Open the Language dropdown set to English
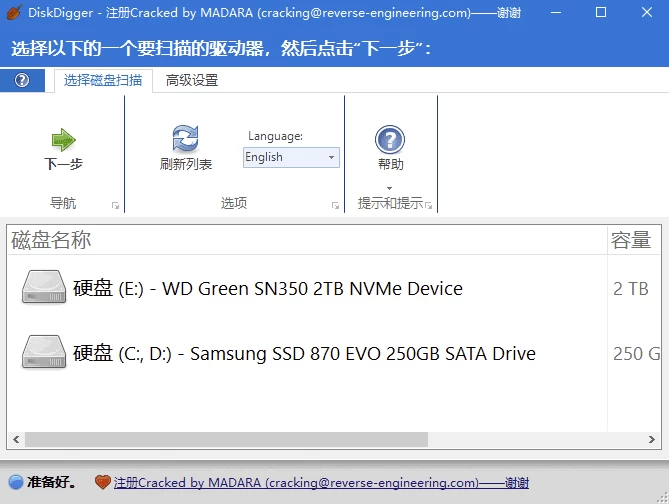 click(291, 157)
